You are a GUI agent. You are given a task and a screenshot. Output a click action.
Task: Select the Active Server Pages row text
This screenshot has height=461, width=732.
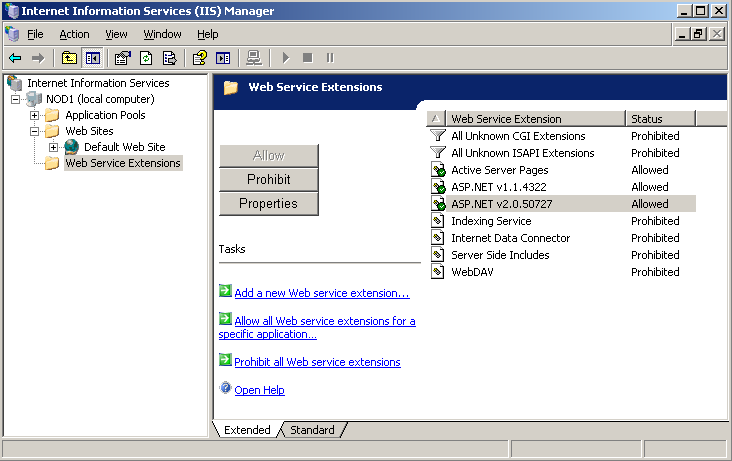pos(500,170)
